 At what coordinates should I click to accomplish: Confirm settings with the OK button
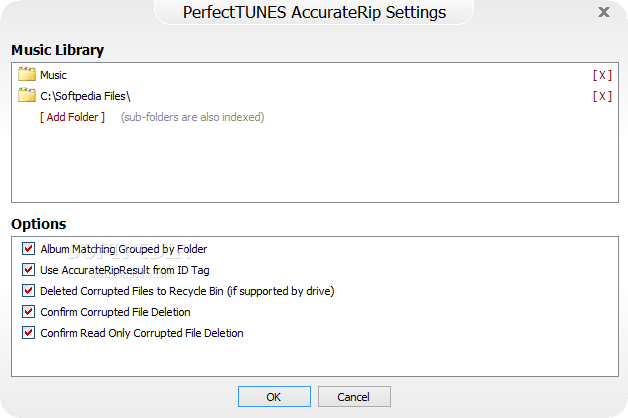pos(274,396)
